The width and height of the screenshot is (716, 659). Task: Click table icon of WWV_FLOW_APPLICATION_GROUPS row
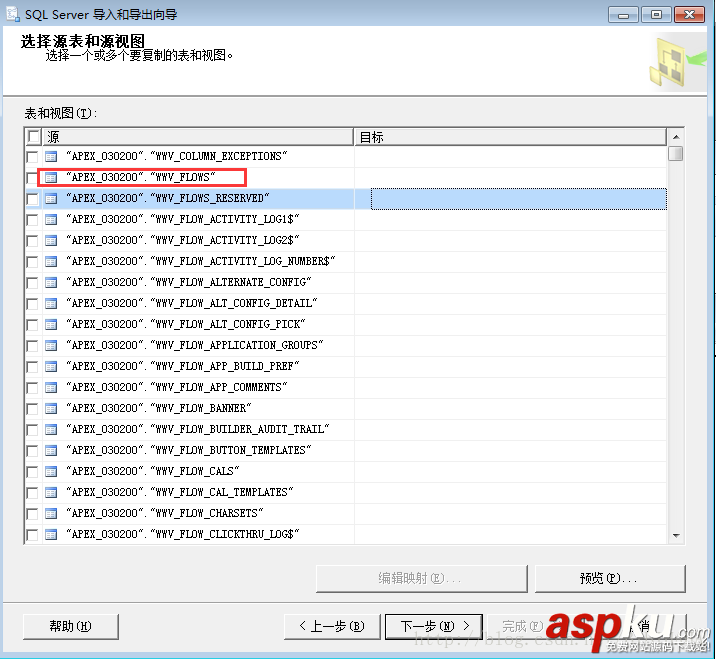click(51, 346)
